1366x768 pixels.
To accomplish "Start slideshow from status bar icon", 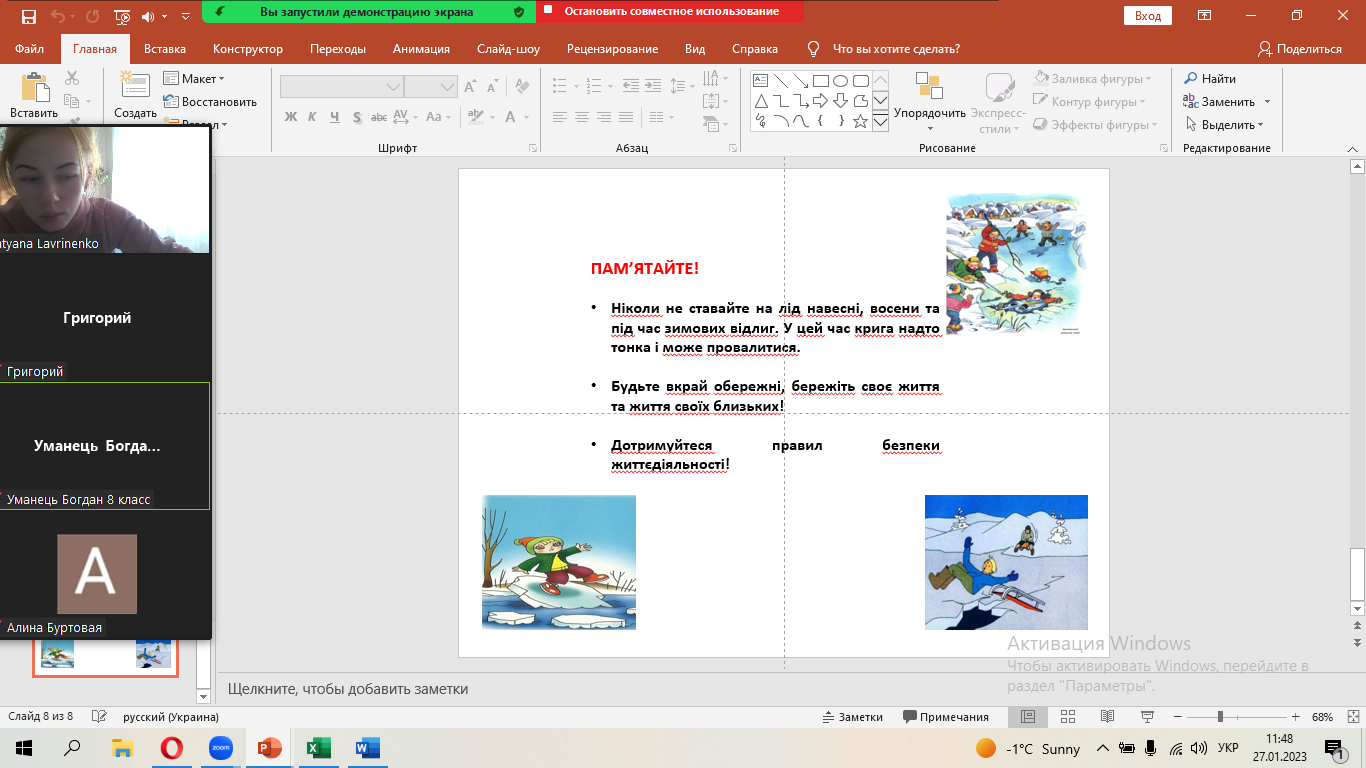I will pyautogui.click(x=1147, y=717).
